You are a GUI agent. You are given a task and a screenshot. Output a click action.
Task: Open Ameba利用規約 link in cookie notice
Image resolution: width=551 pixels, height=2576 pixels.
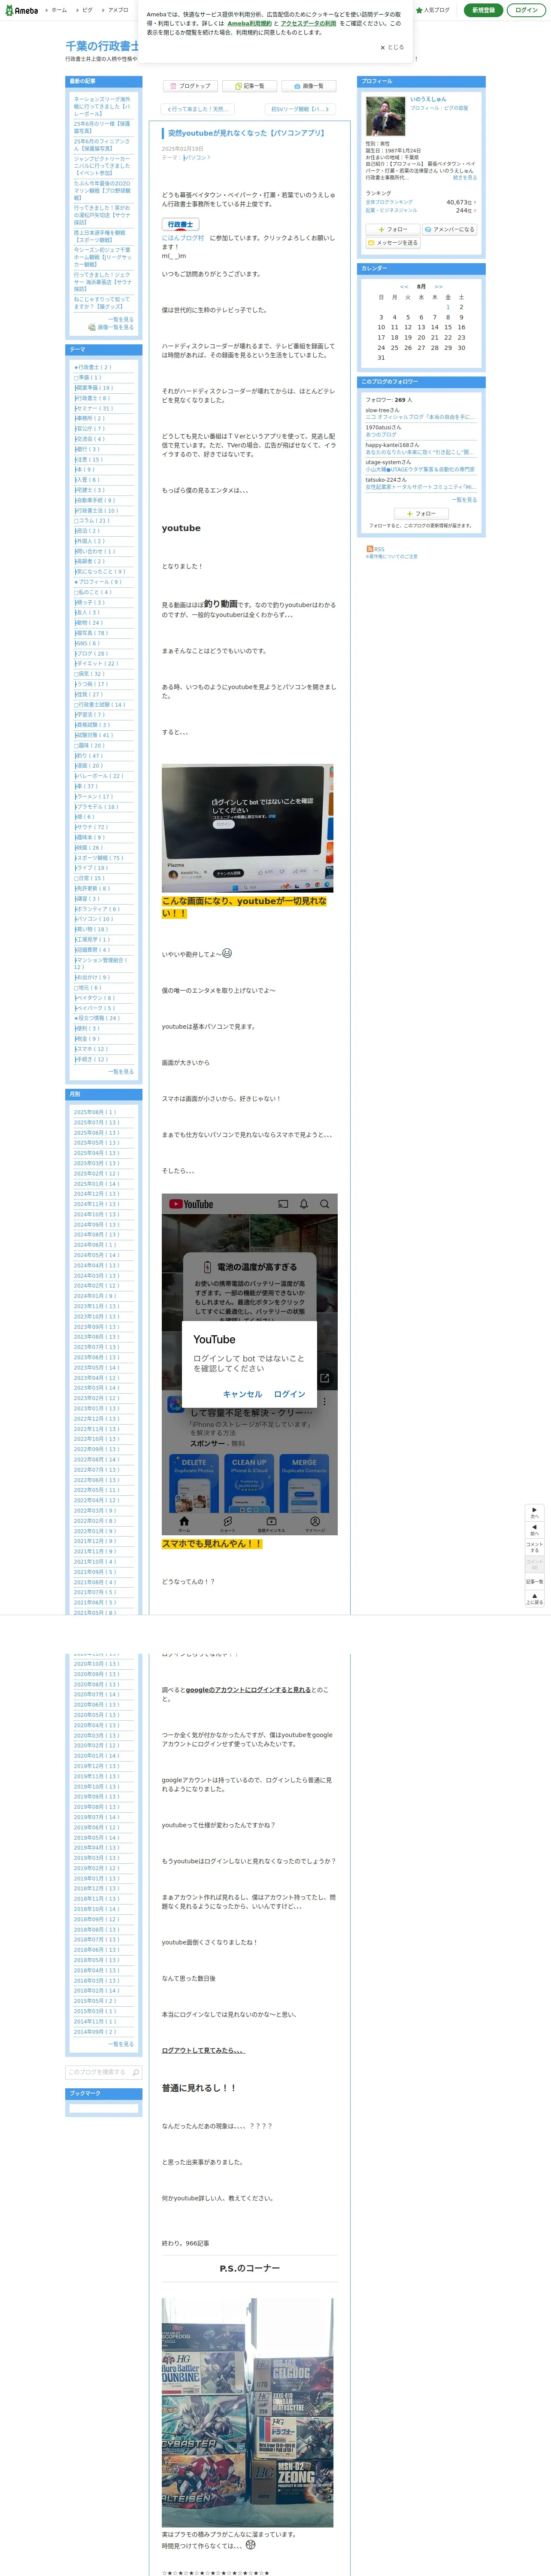coord(249,23)
